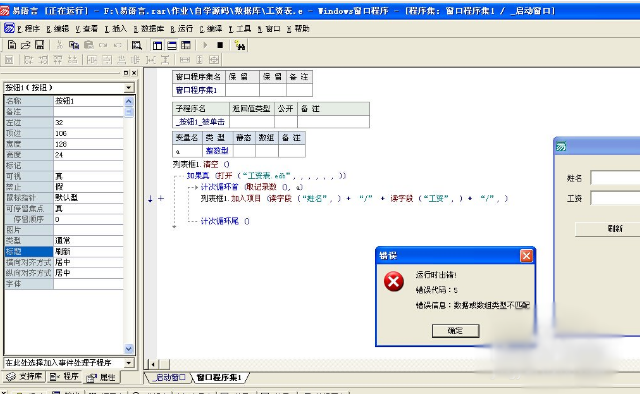The width and height of the screenshot is (640, 394).
Task: Click the 姓名 input field
Action: click(616, 178)
